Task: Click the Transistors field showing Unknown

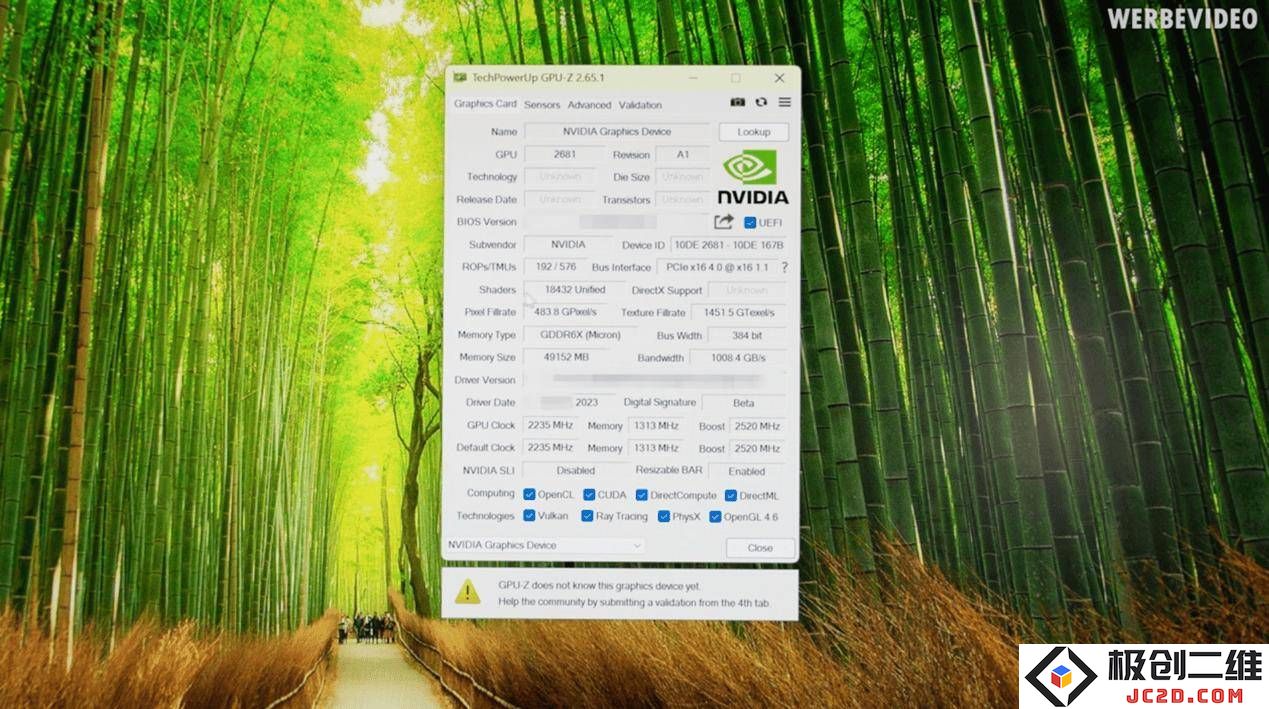Action: (683, 200)
